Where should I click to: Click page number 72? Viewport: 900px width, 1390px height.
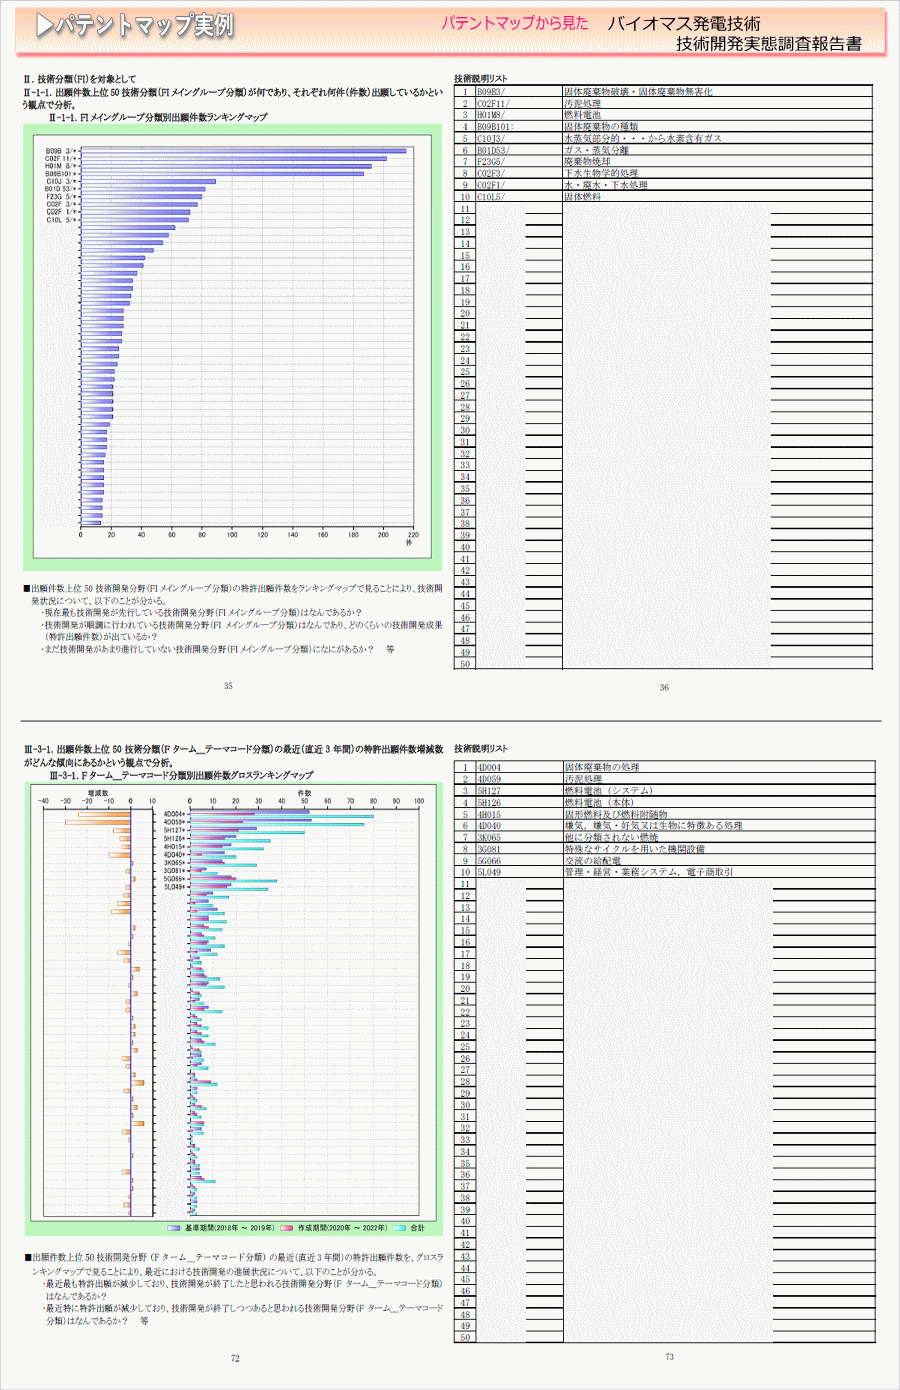[x=235, y=1359]
